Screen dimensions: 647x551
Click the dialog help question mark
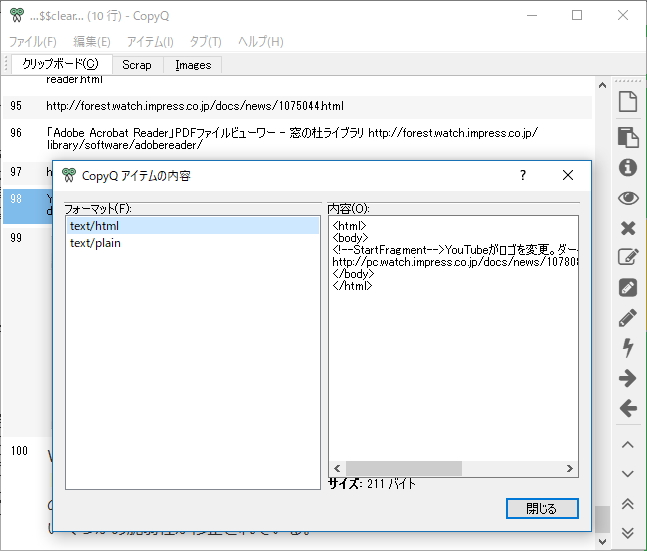523,175
